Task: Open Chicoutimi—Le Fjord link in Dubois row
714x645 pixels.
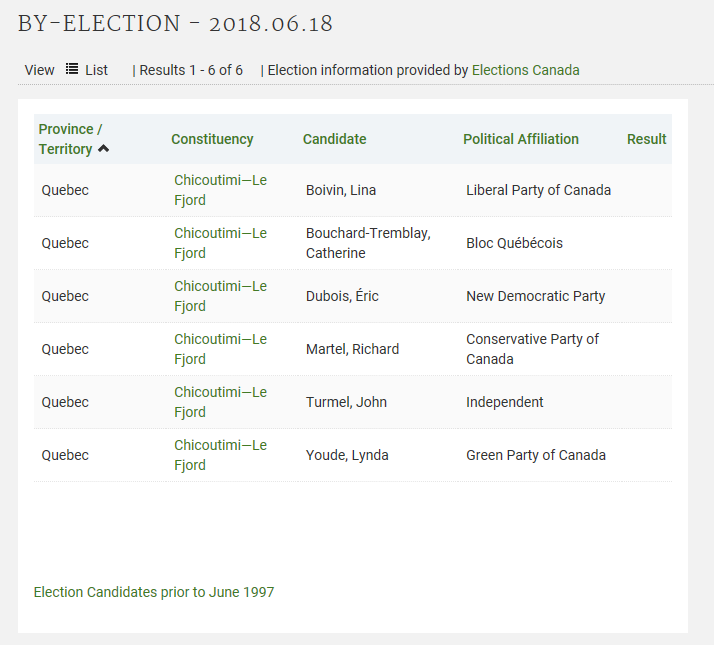Action: click(220, 296)
